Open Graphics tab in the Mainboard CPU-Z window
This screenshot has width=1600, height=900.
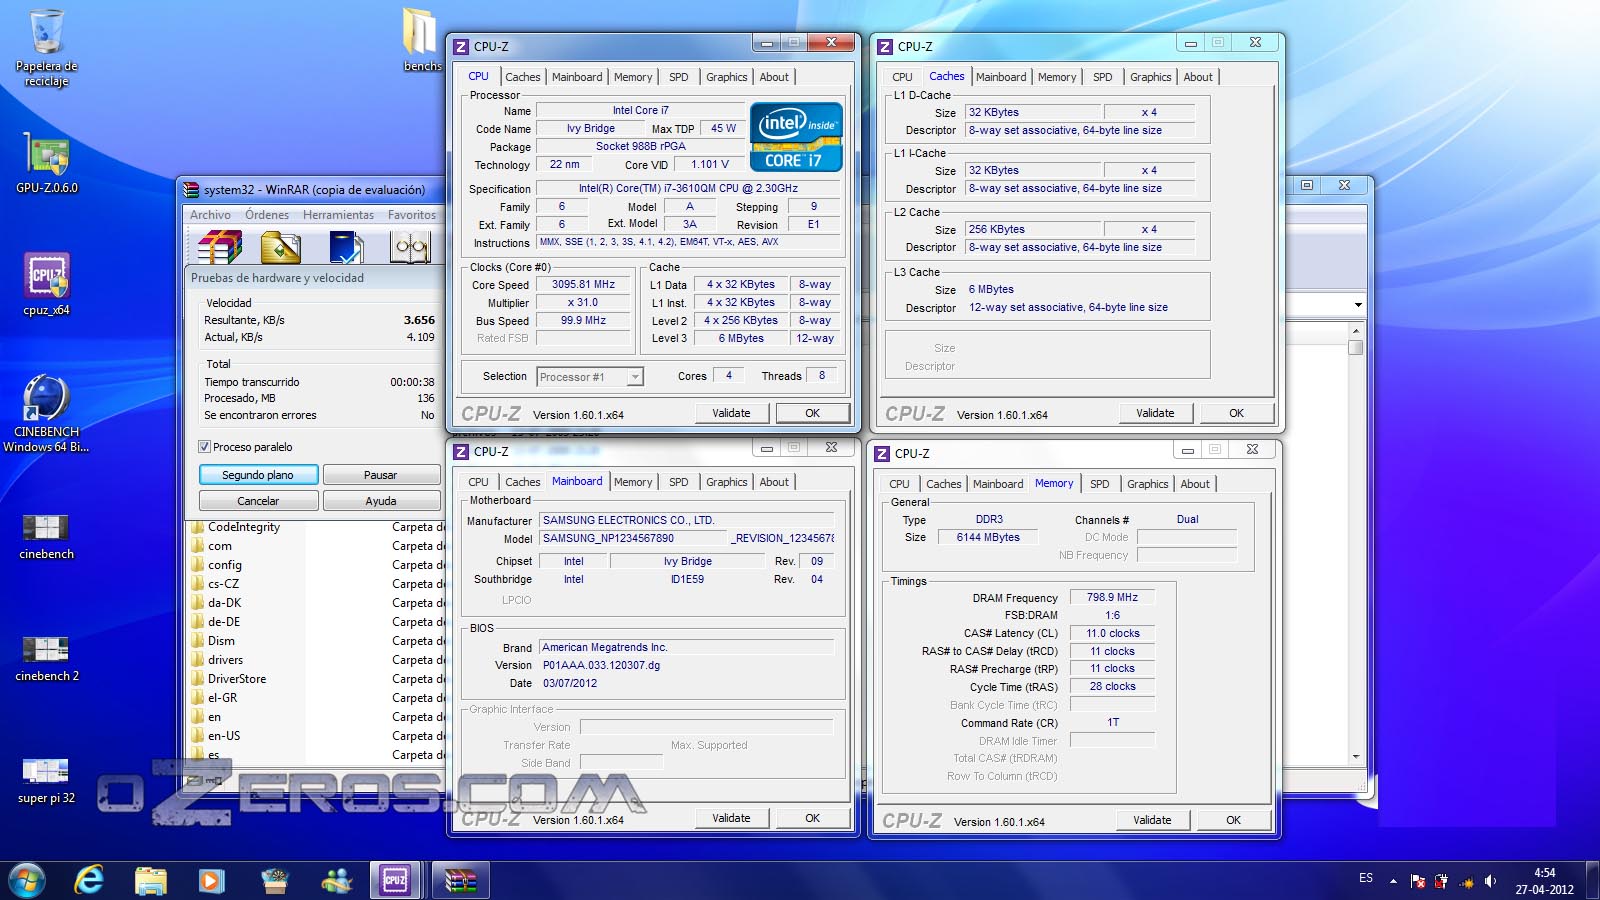(726, 482)
